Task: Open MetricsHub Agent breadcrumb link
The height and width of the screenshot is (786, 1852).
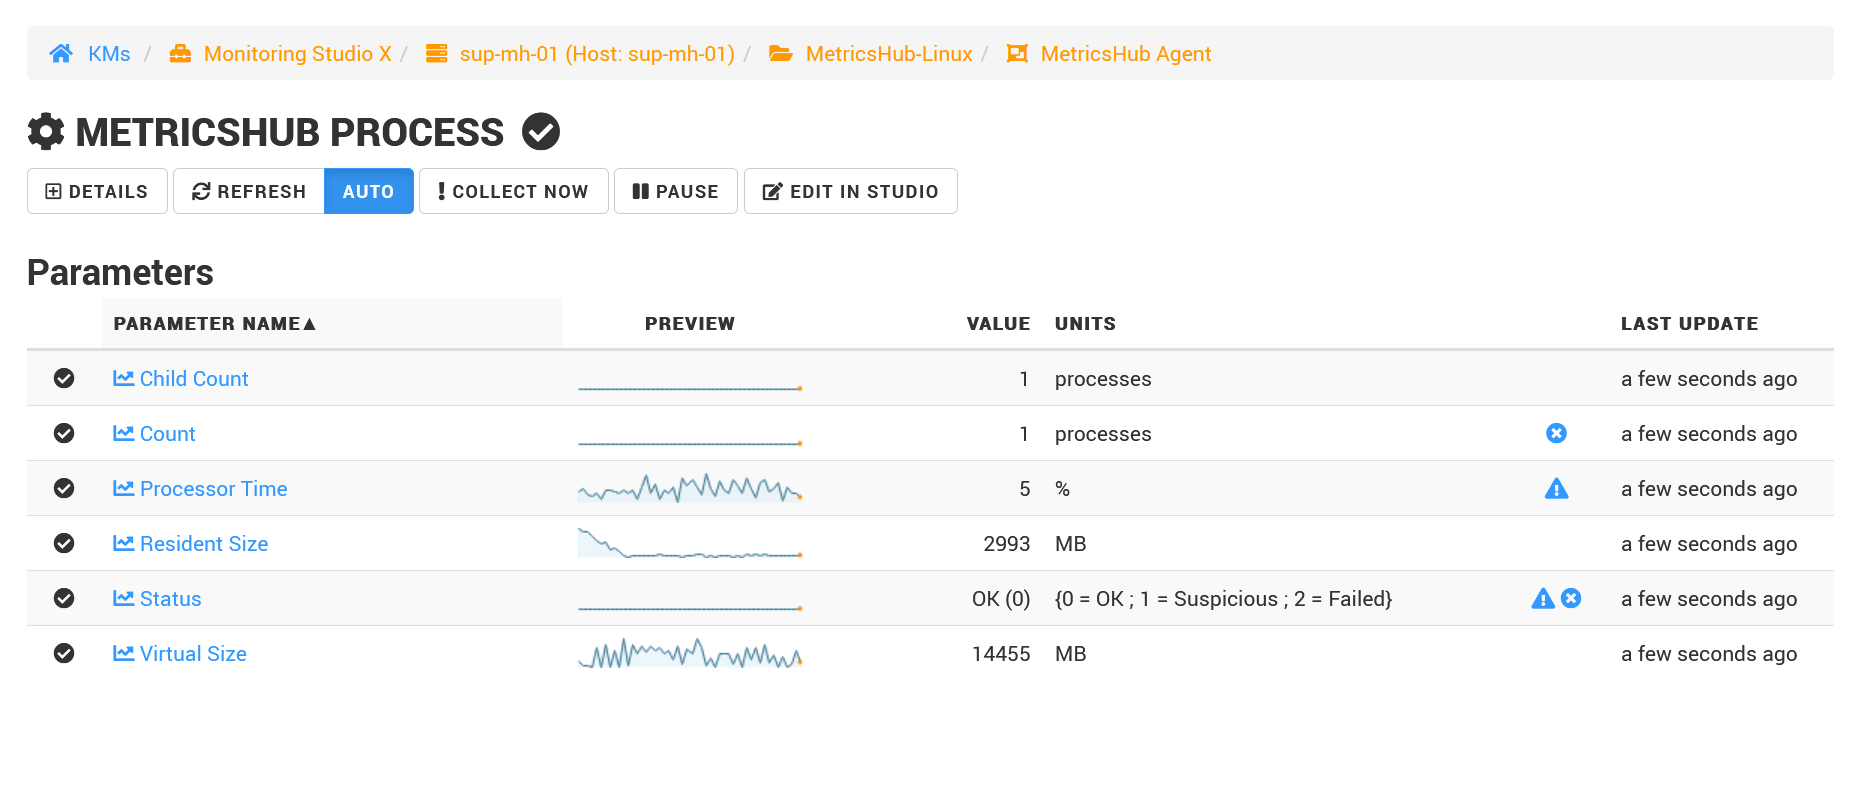Action: pos(1126,53)
